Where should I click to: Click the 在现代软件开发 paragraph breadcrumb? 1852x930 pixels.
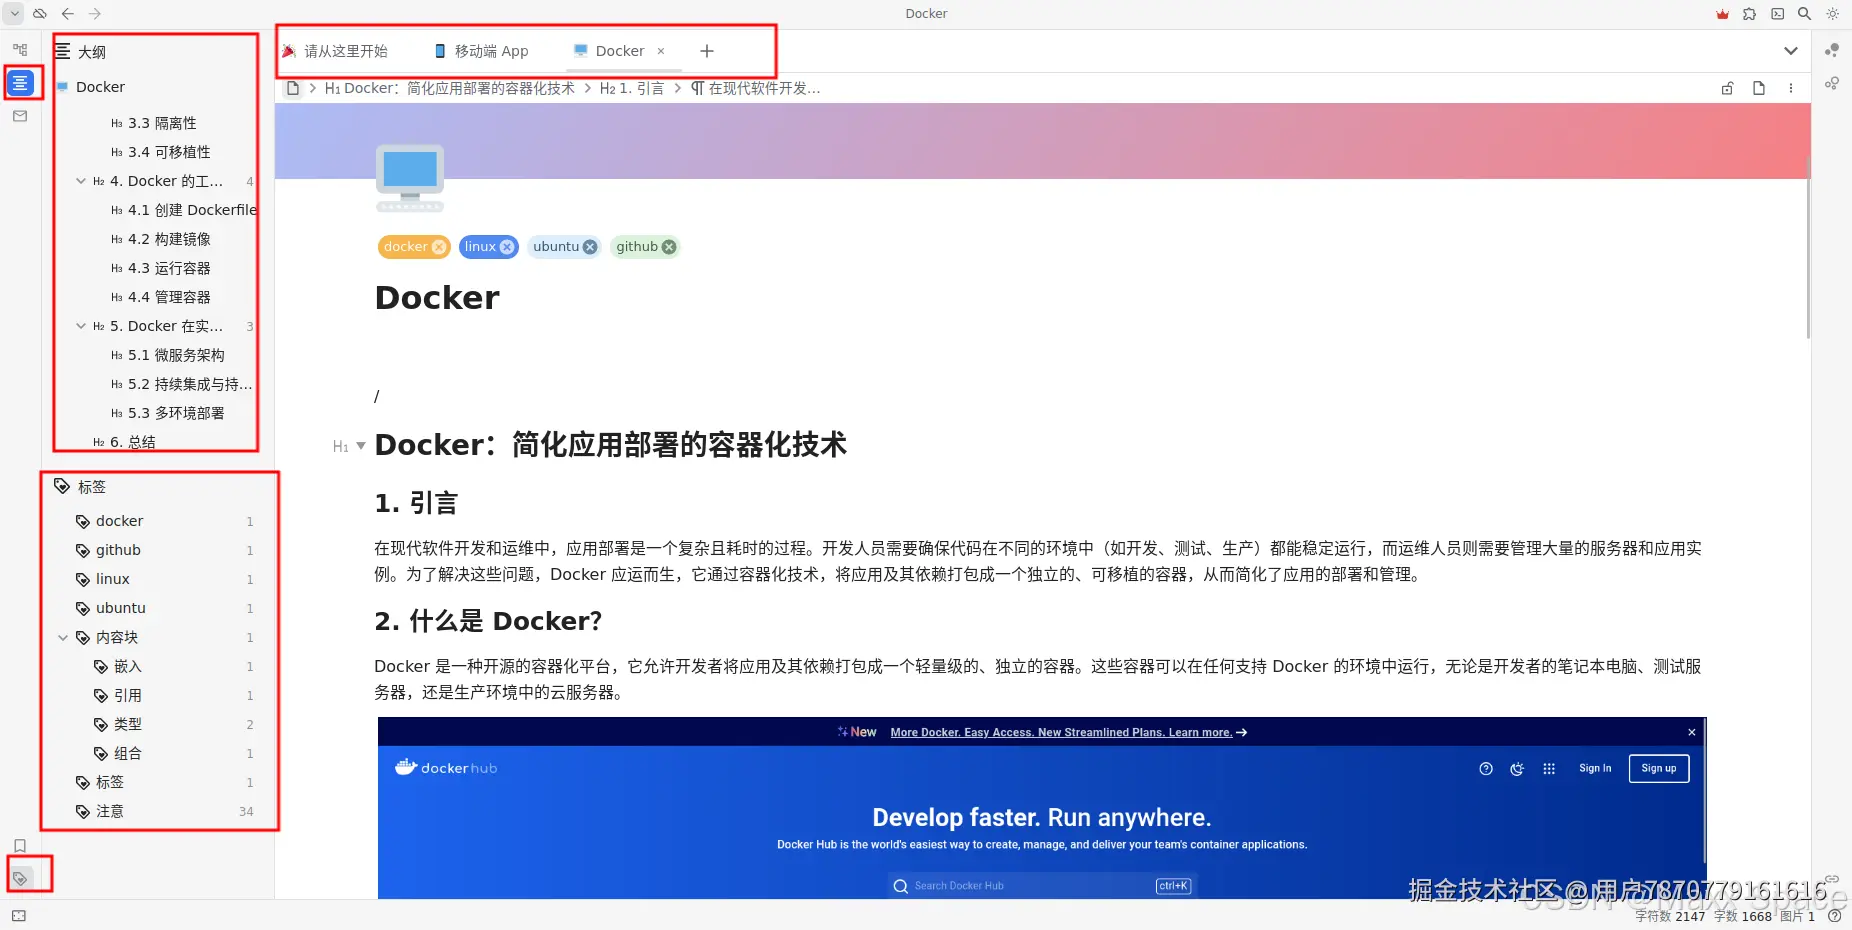coord(756,88)
